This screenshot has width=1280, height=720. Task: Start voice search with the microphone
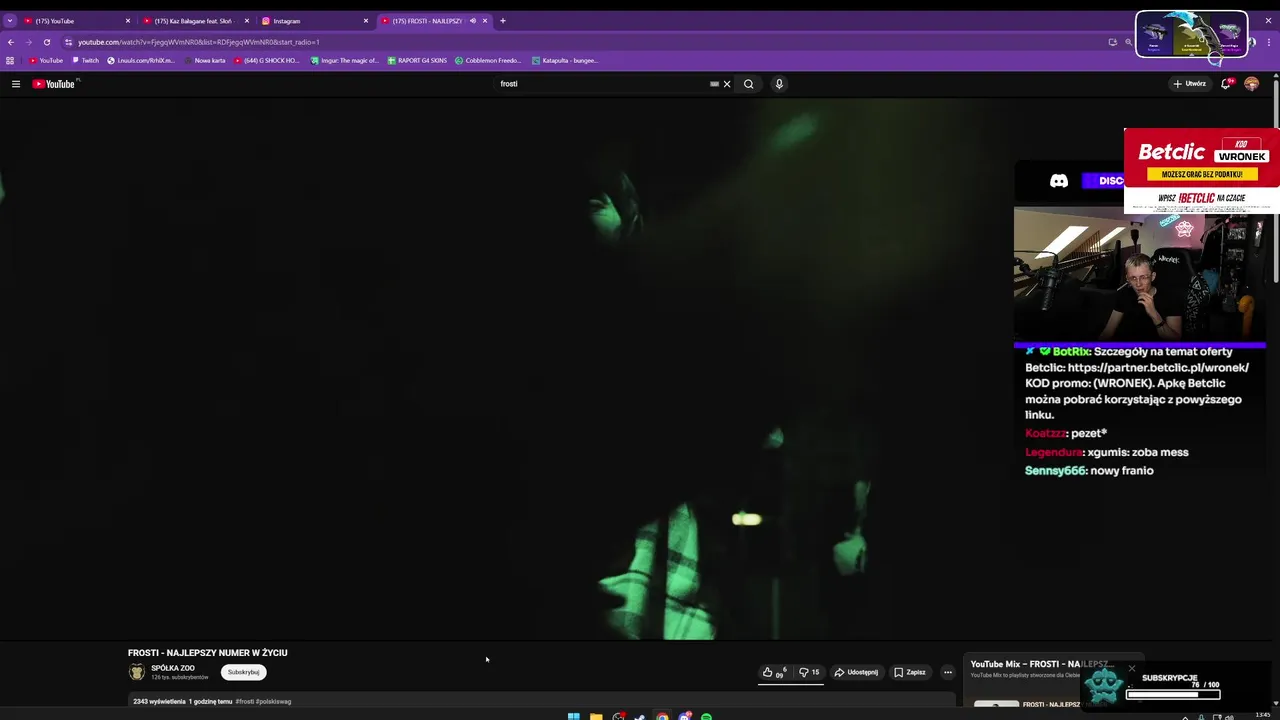coord(779,84)
